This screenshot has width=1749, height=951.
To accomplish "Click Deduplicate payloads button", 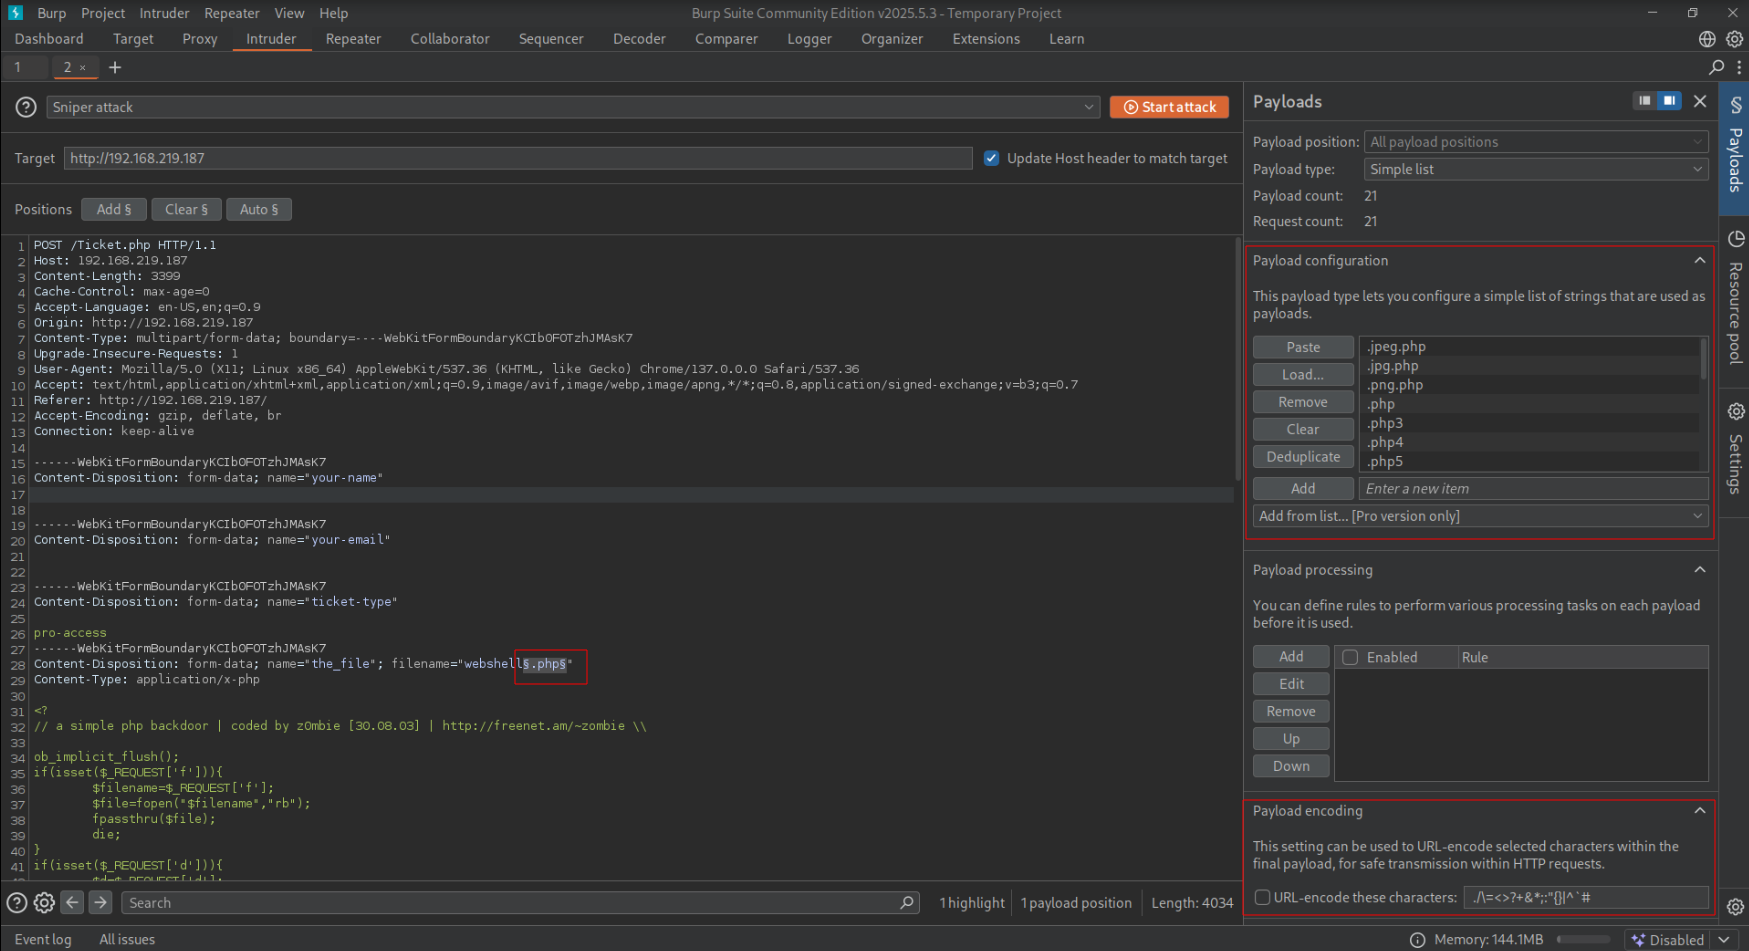I will coord(1303,456).
